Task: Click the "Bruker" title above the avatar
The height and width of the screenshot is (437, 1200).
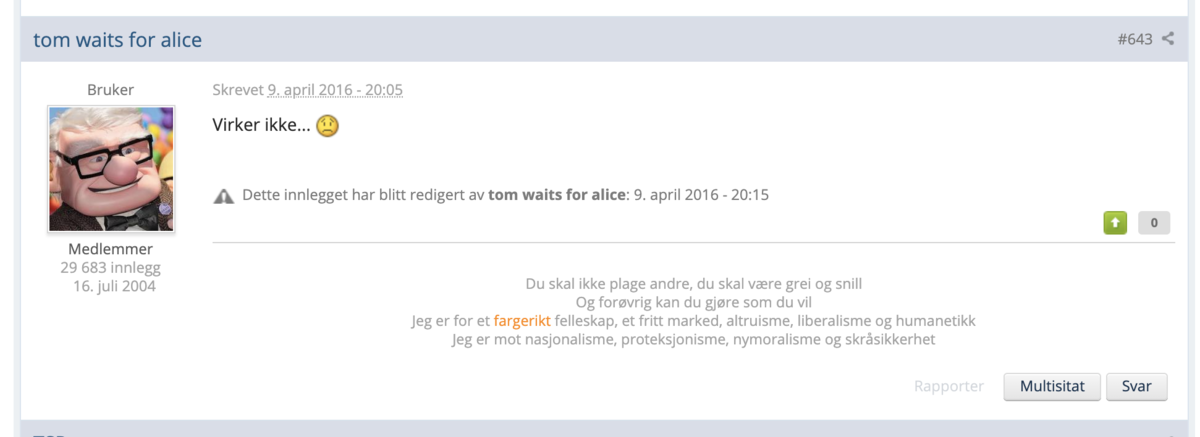Action: pos(110,90)
